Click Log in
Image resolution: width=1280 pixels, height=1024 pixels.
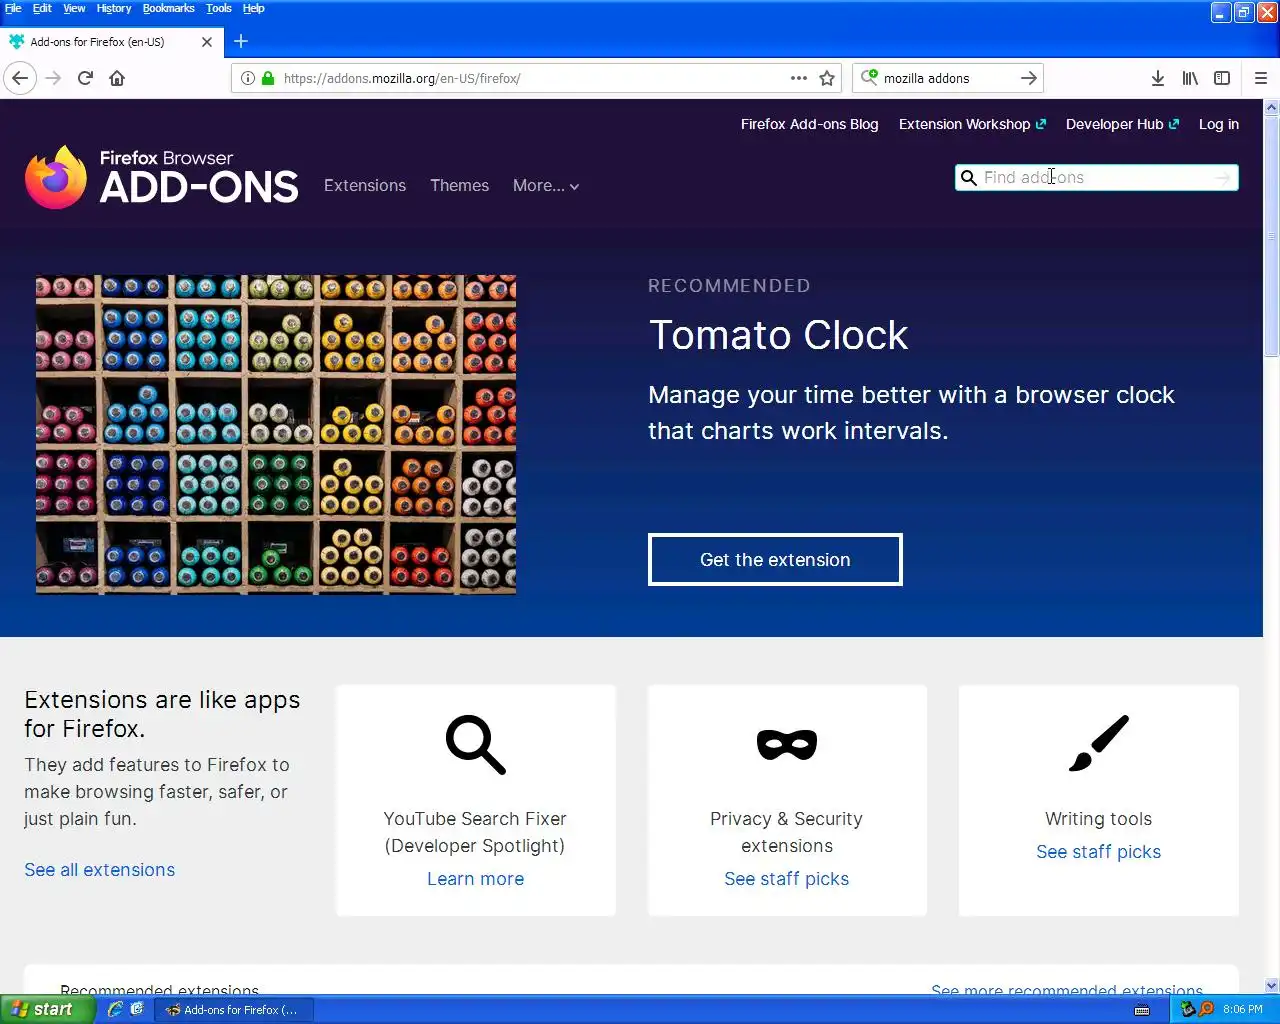pos(1219,124)
